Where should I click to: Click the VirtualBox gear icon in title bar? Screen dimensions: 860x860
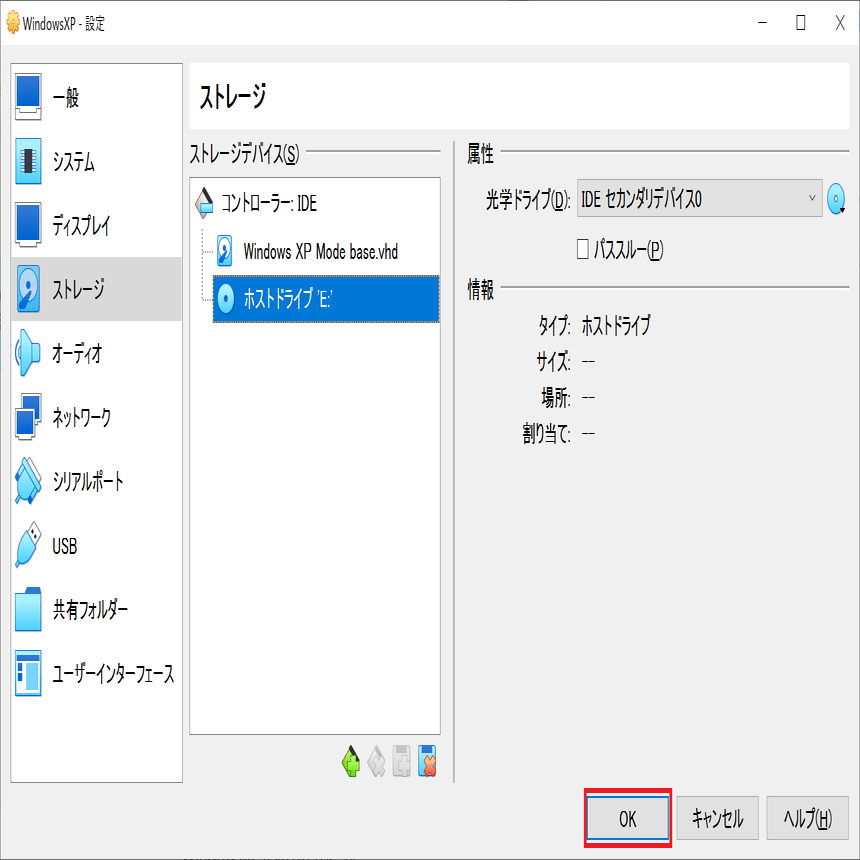pos(13,23)
